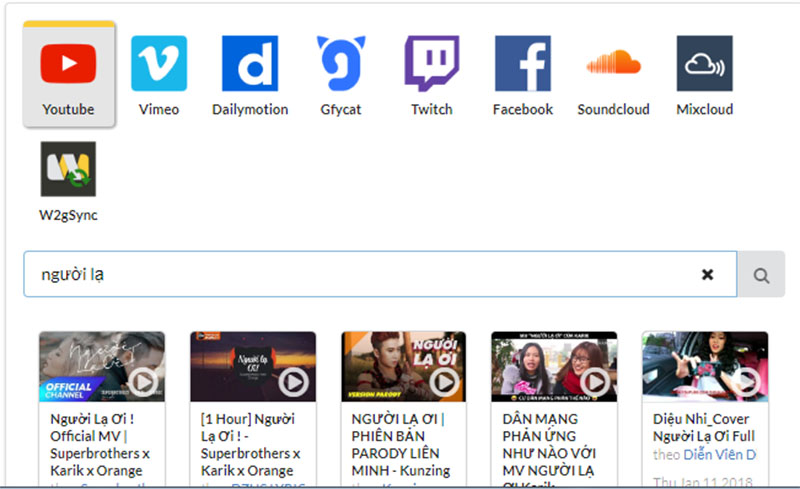Click the Dailymotion label text
Viewport: 800px width, 489px height.
point(250,109)
